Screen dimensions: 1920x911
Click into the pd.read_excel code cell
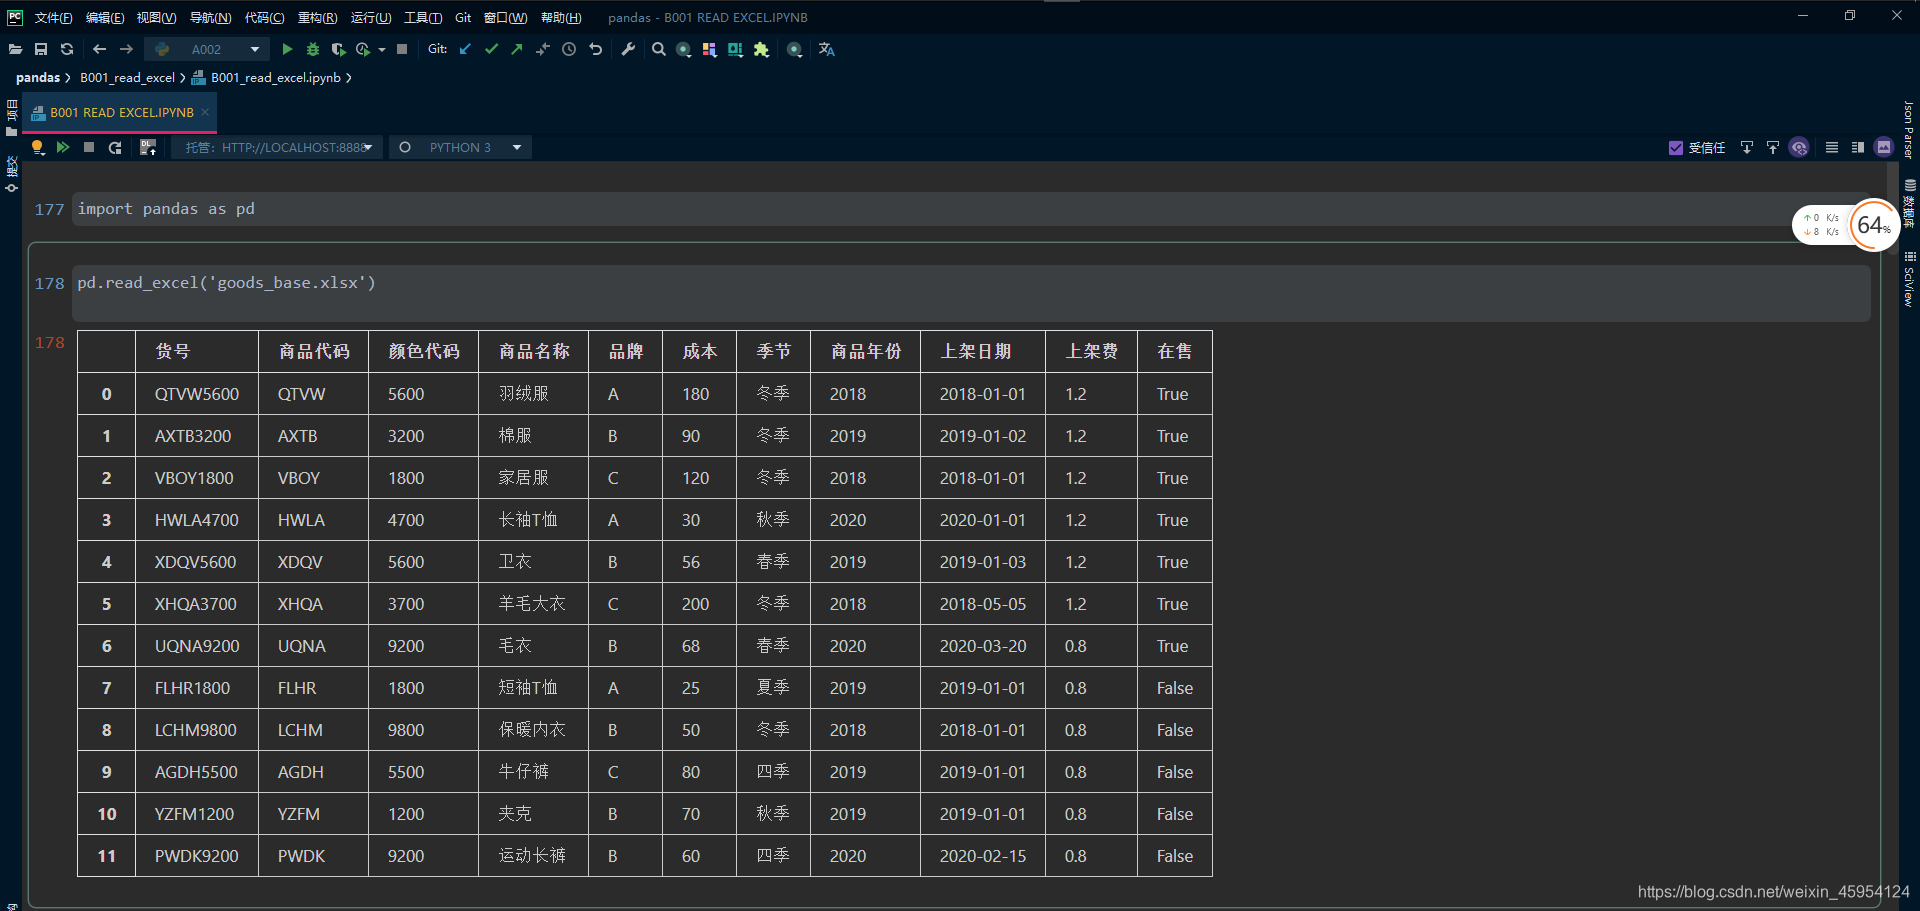(970, 293)
